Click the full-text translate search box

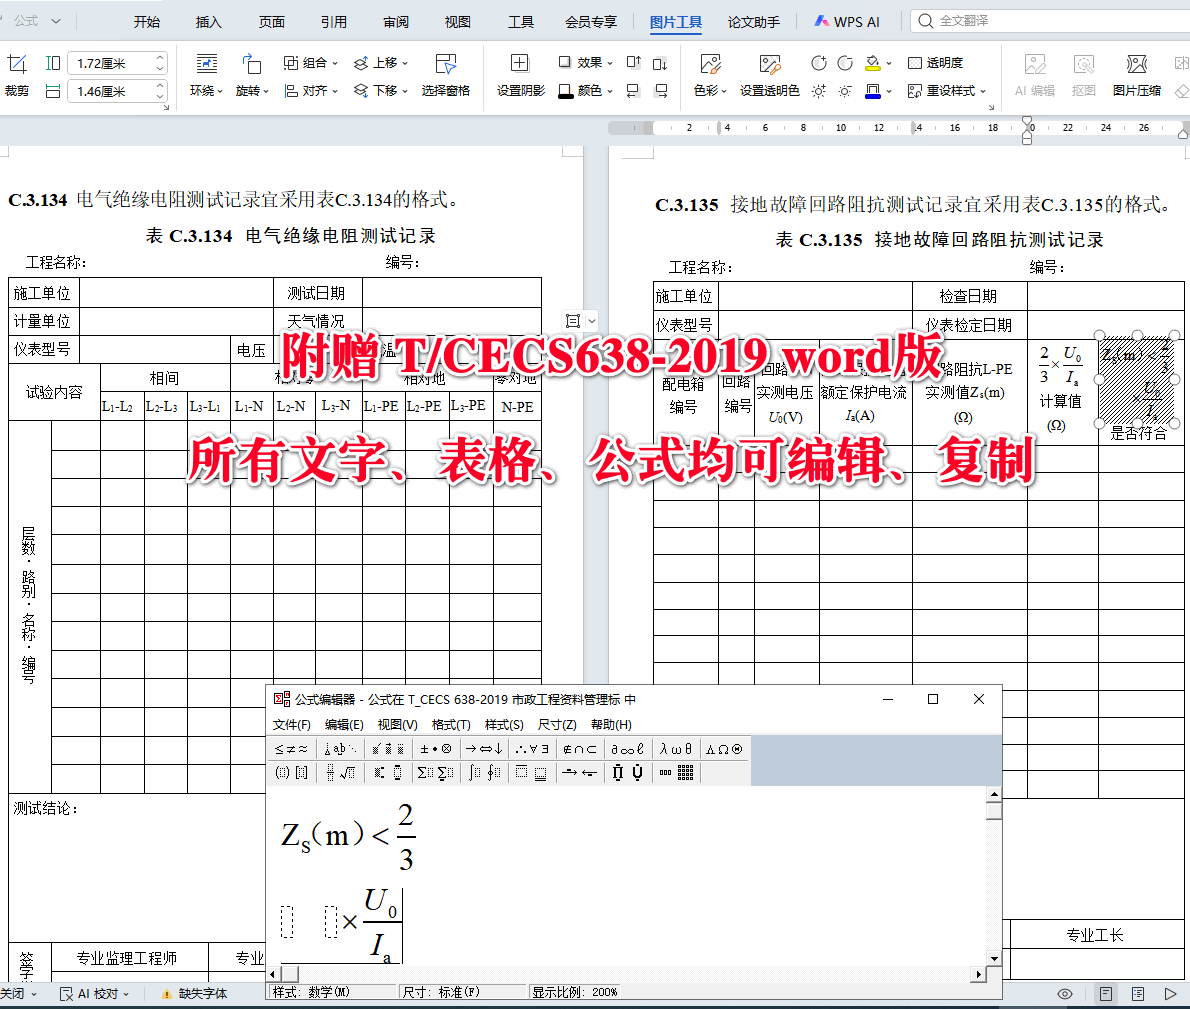click(1050, 20)
